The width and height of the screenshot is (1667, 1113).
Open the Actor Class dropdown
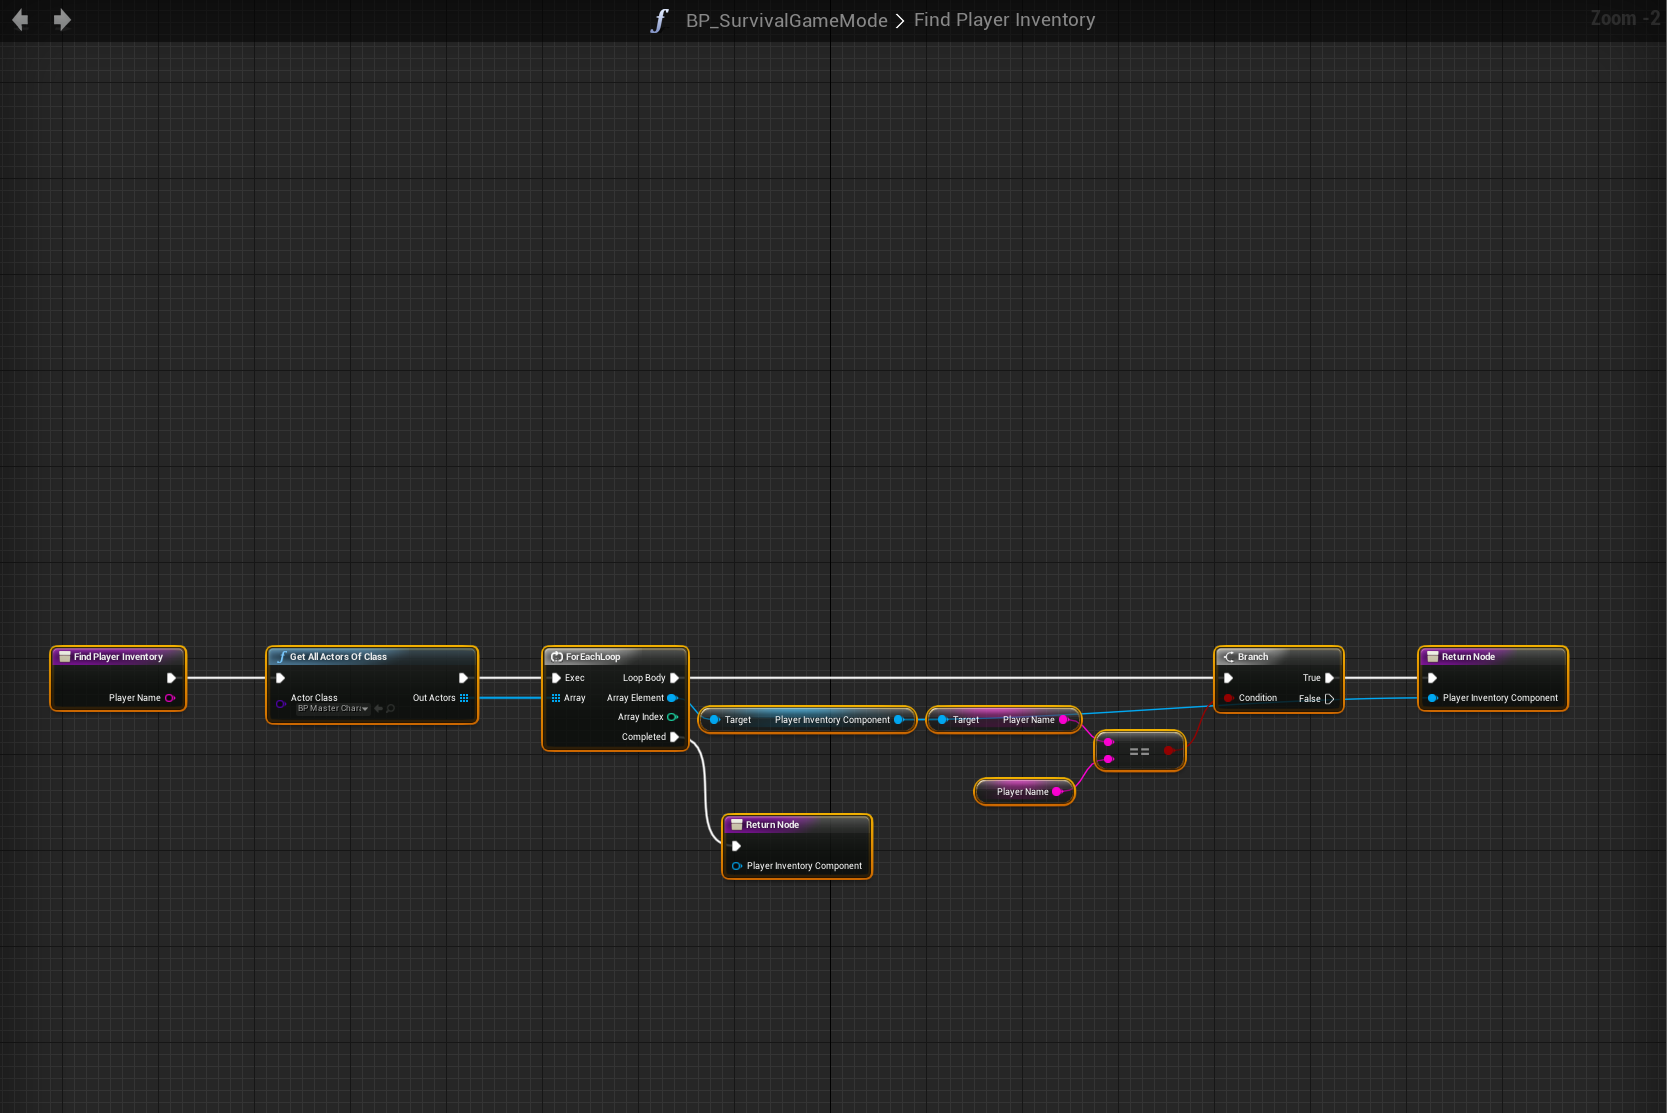[x=333, y=709]
